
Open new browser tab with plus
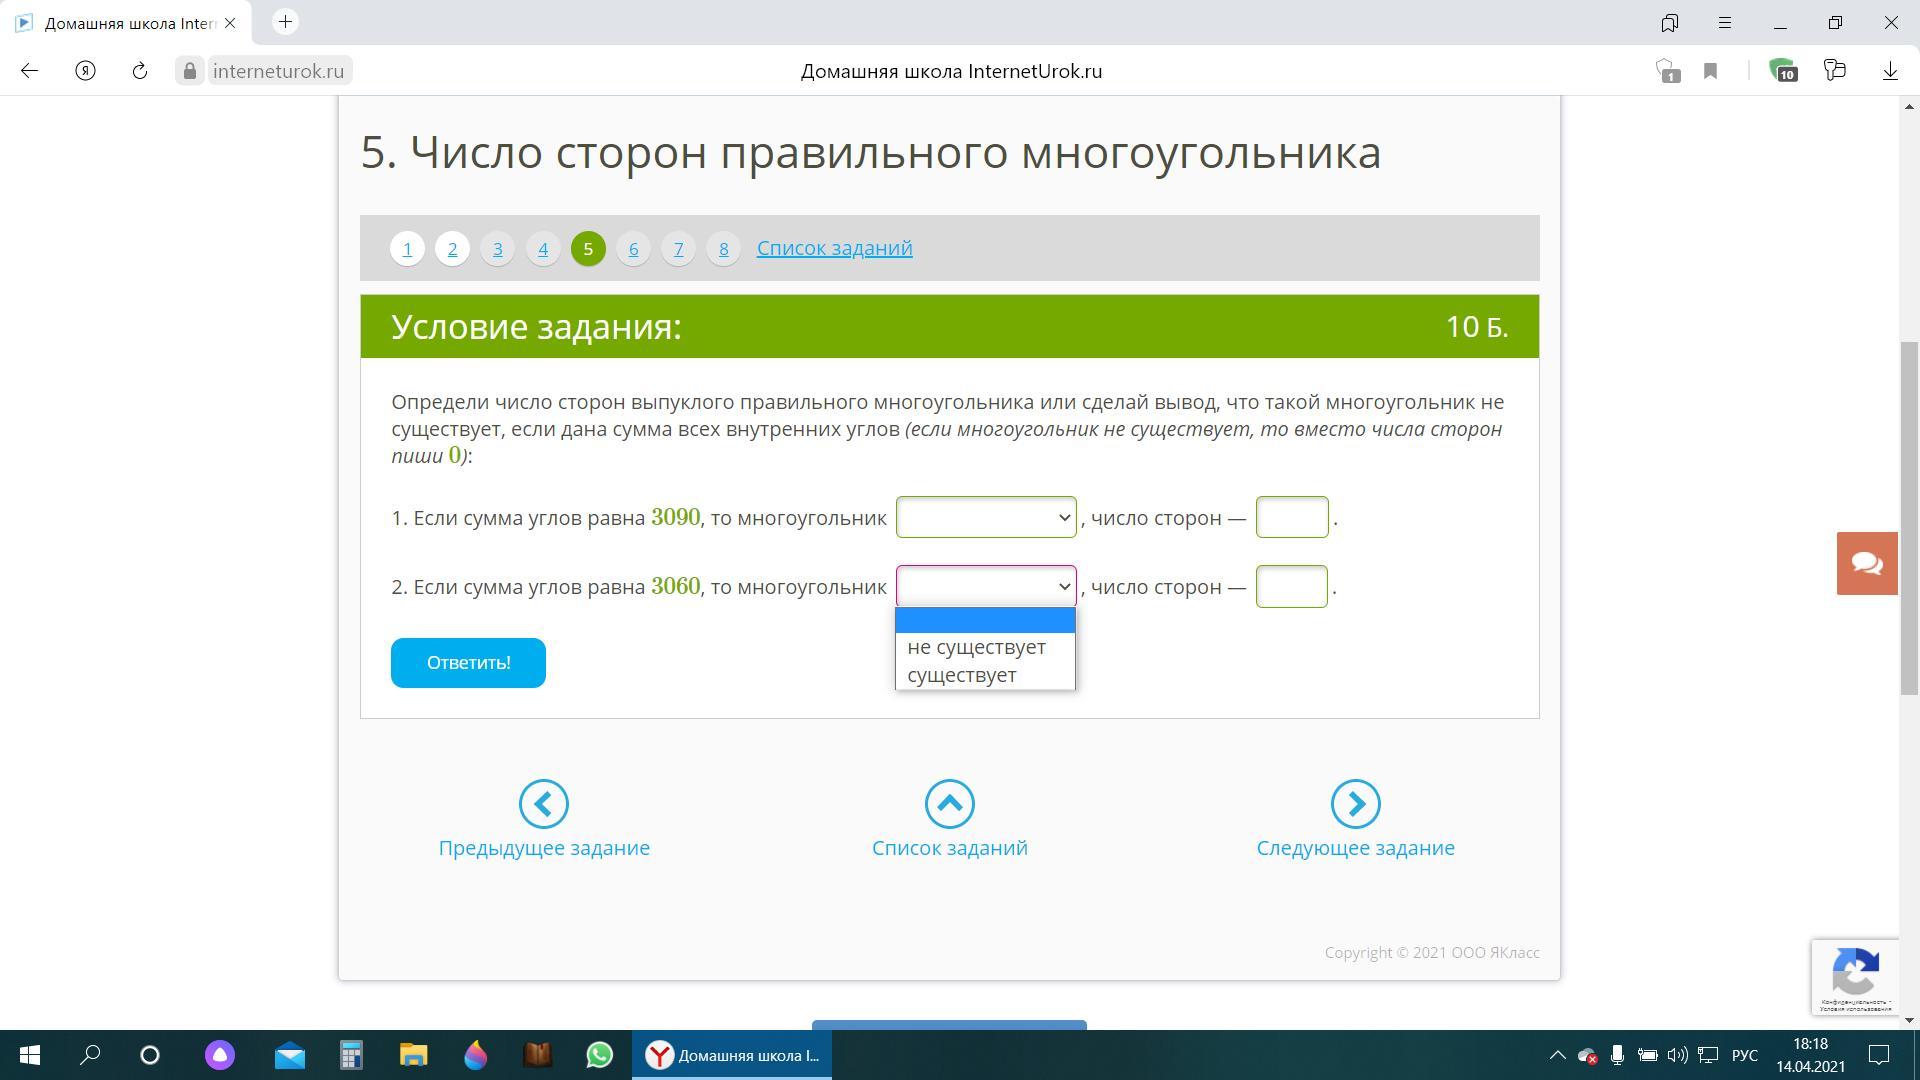click(285, 22)
